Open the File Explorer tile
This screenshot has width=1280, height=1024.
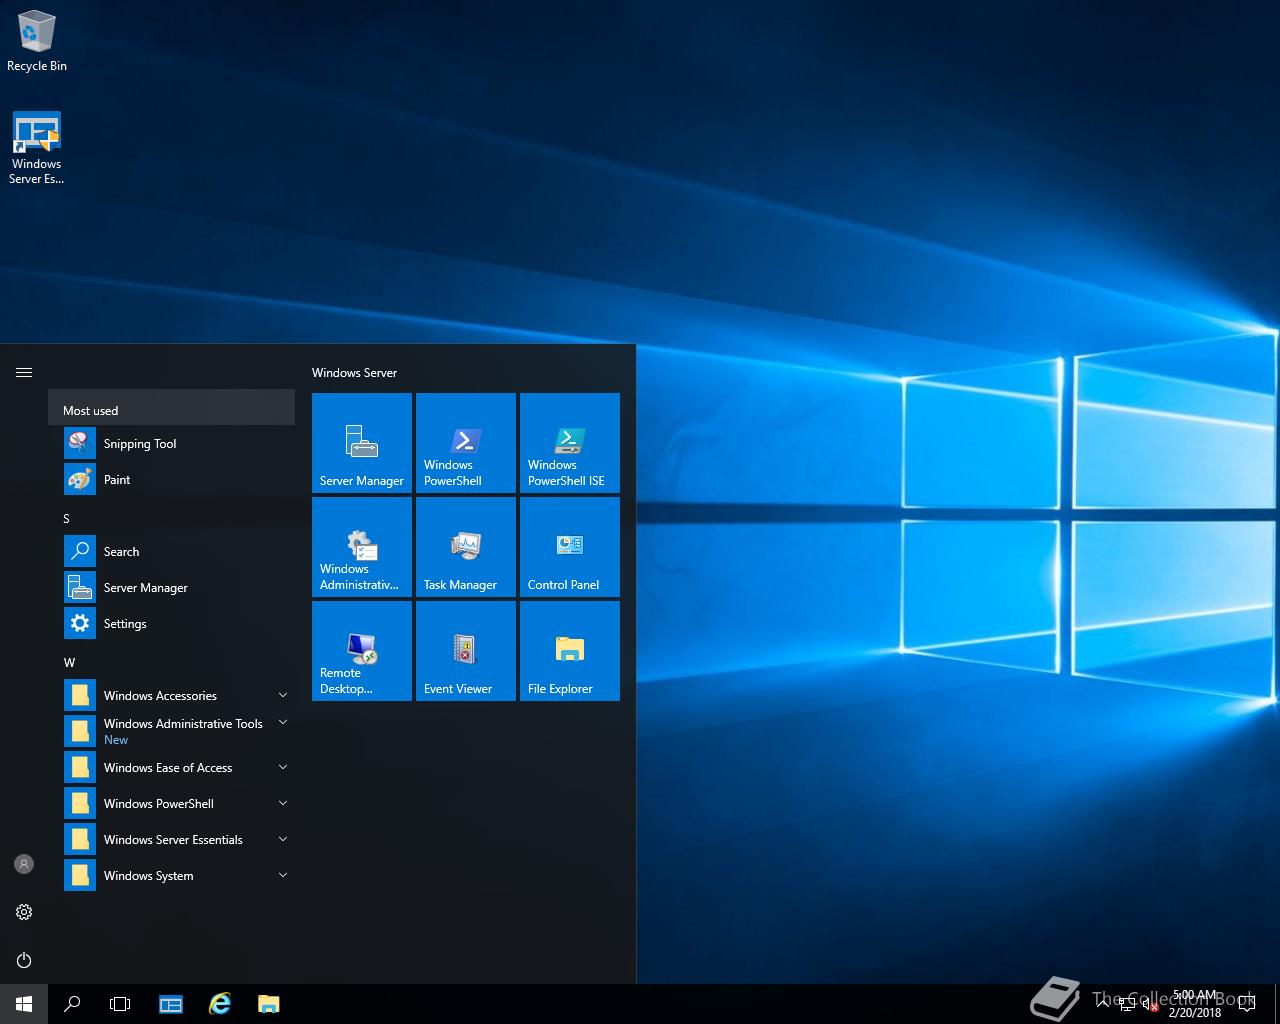pyautogui.click(x=570, y=651)
